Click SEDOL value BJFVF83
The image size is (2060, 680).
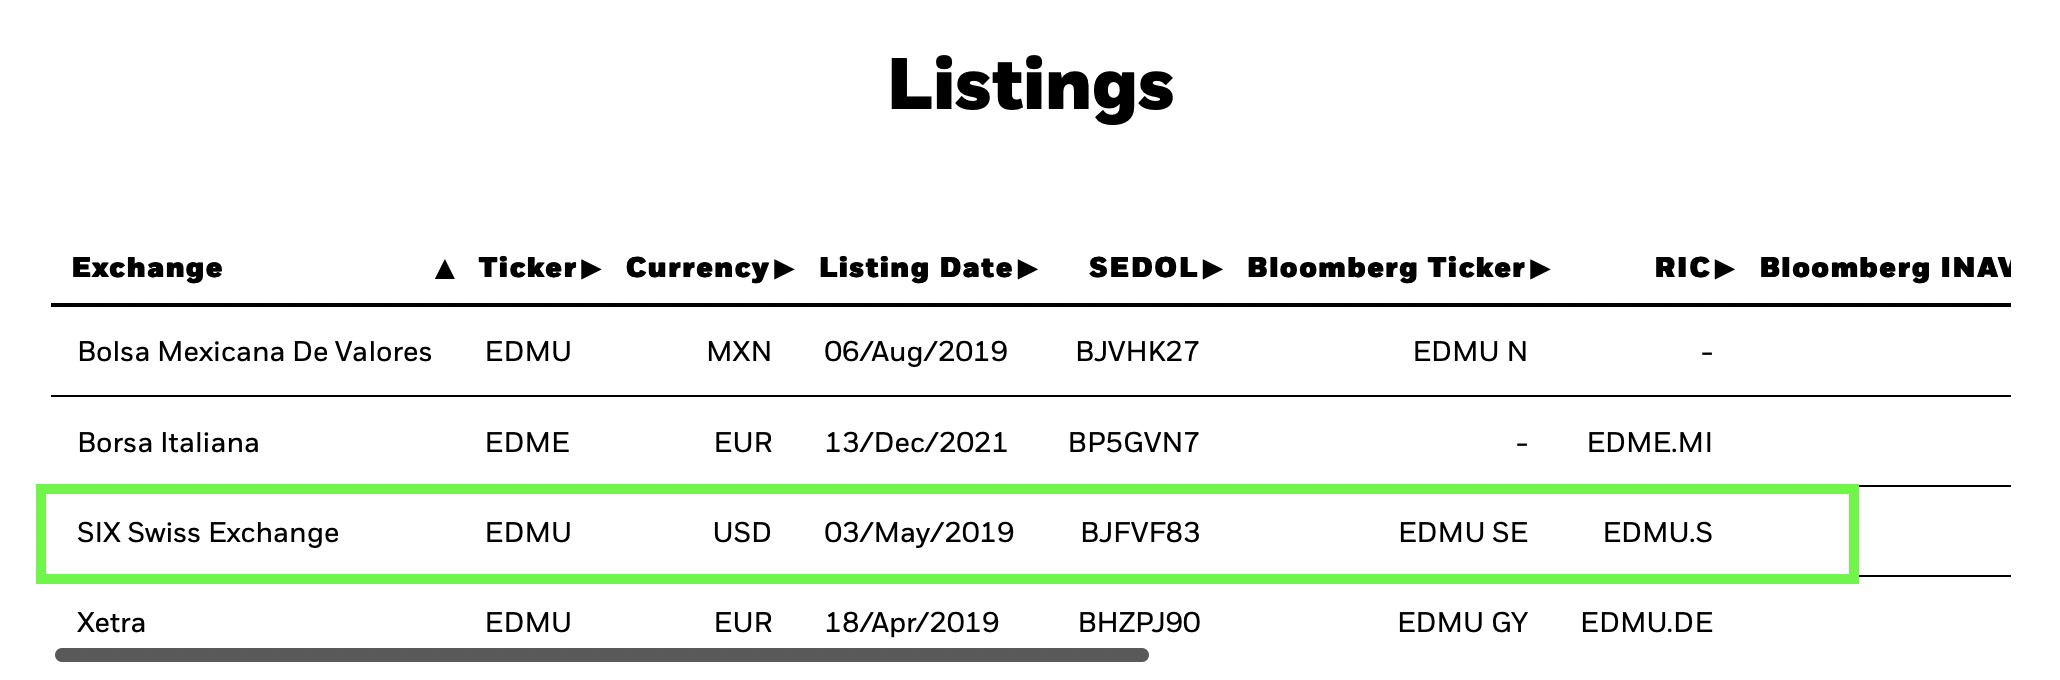tap(1140, 533)
